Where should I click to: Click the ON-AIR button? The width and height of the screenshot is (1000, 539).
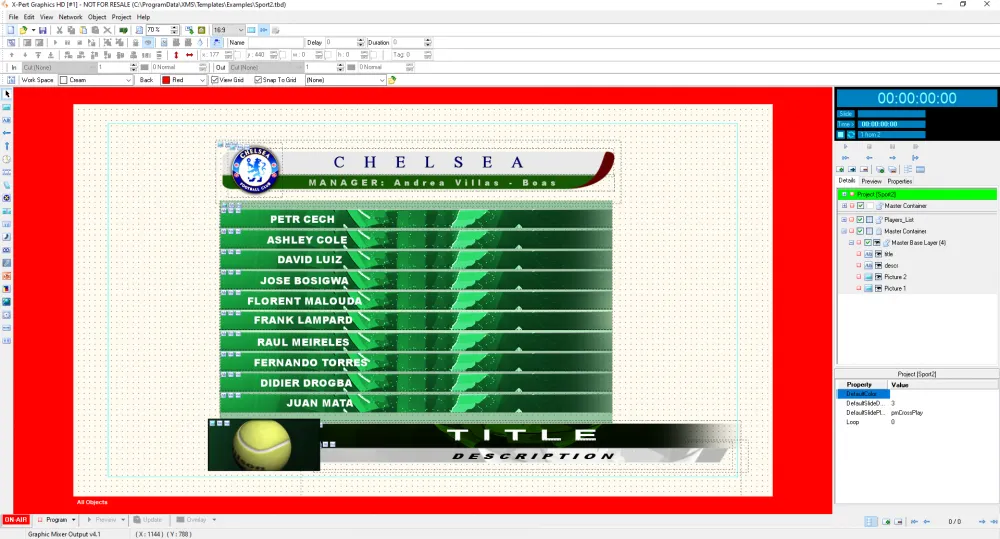(x=15, y=520)
